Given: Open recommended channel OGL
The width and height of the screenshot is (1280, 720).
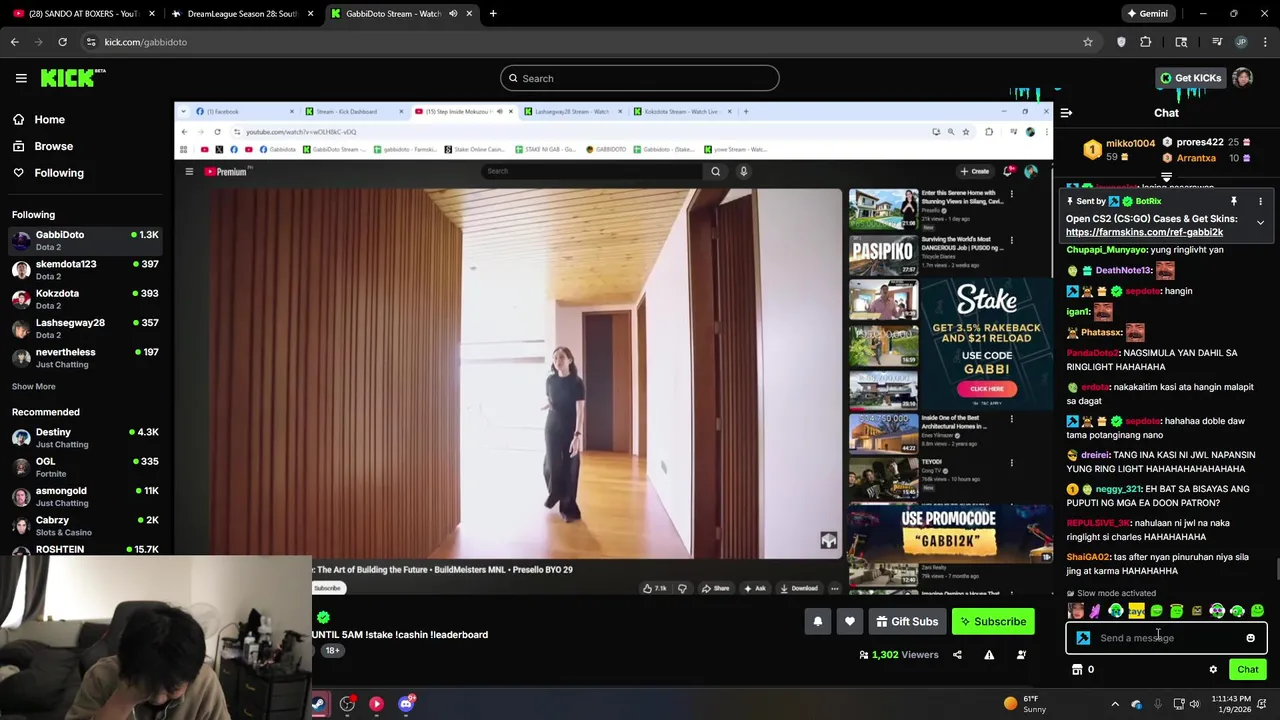Looking at the screenshot, I should 85,467.
